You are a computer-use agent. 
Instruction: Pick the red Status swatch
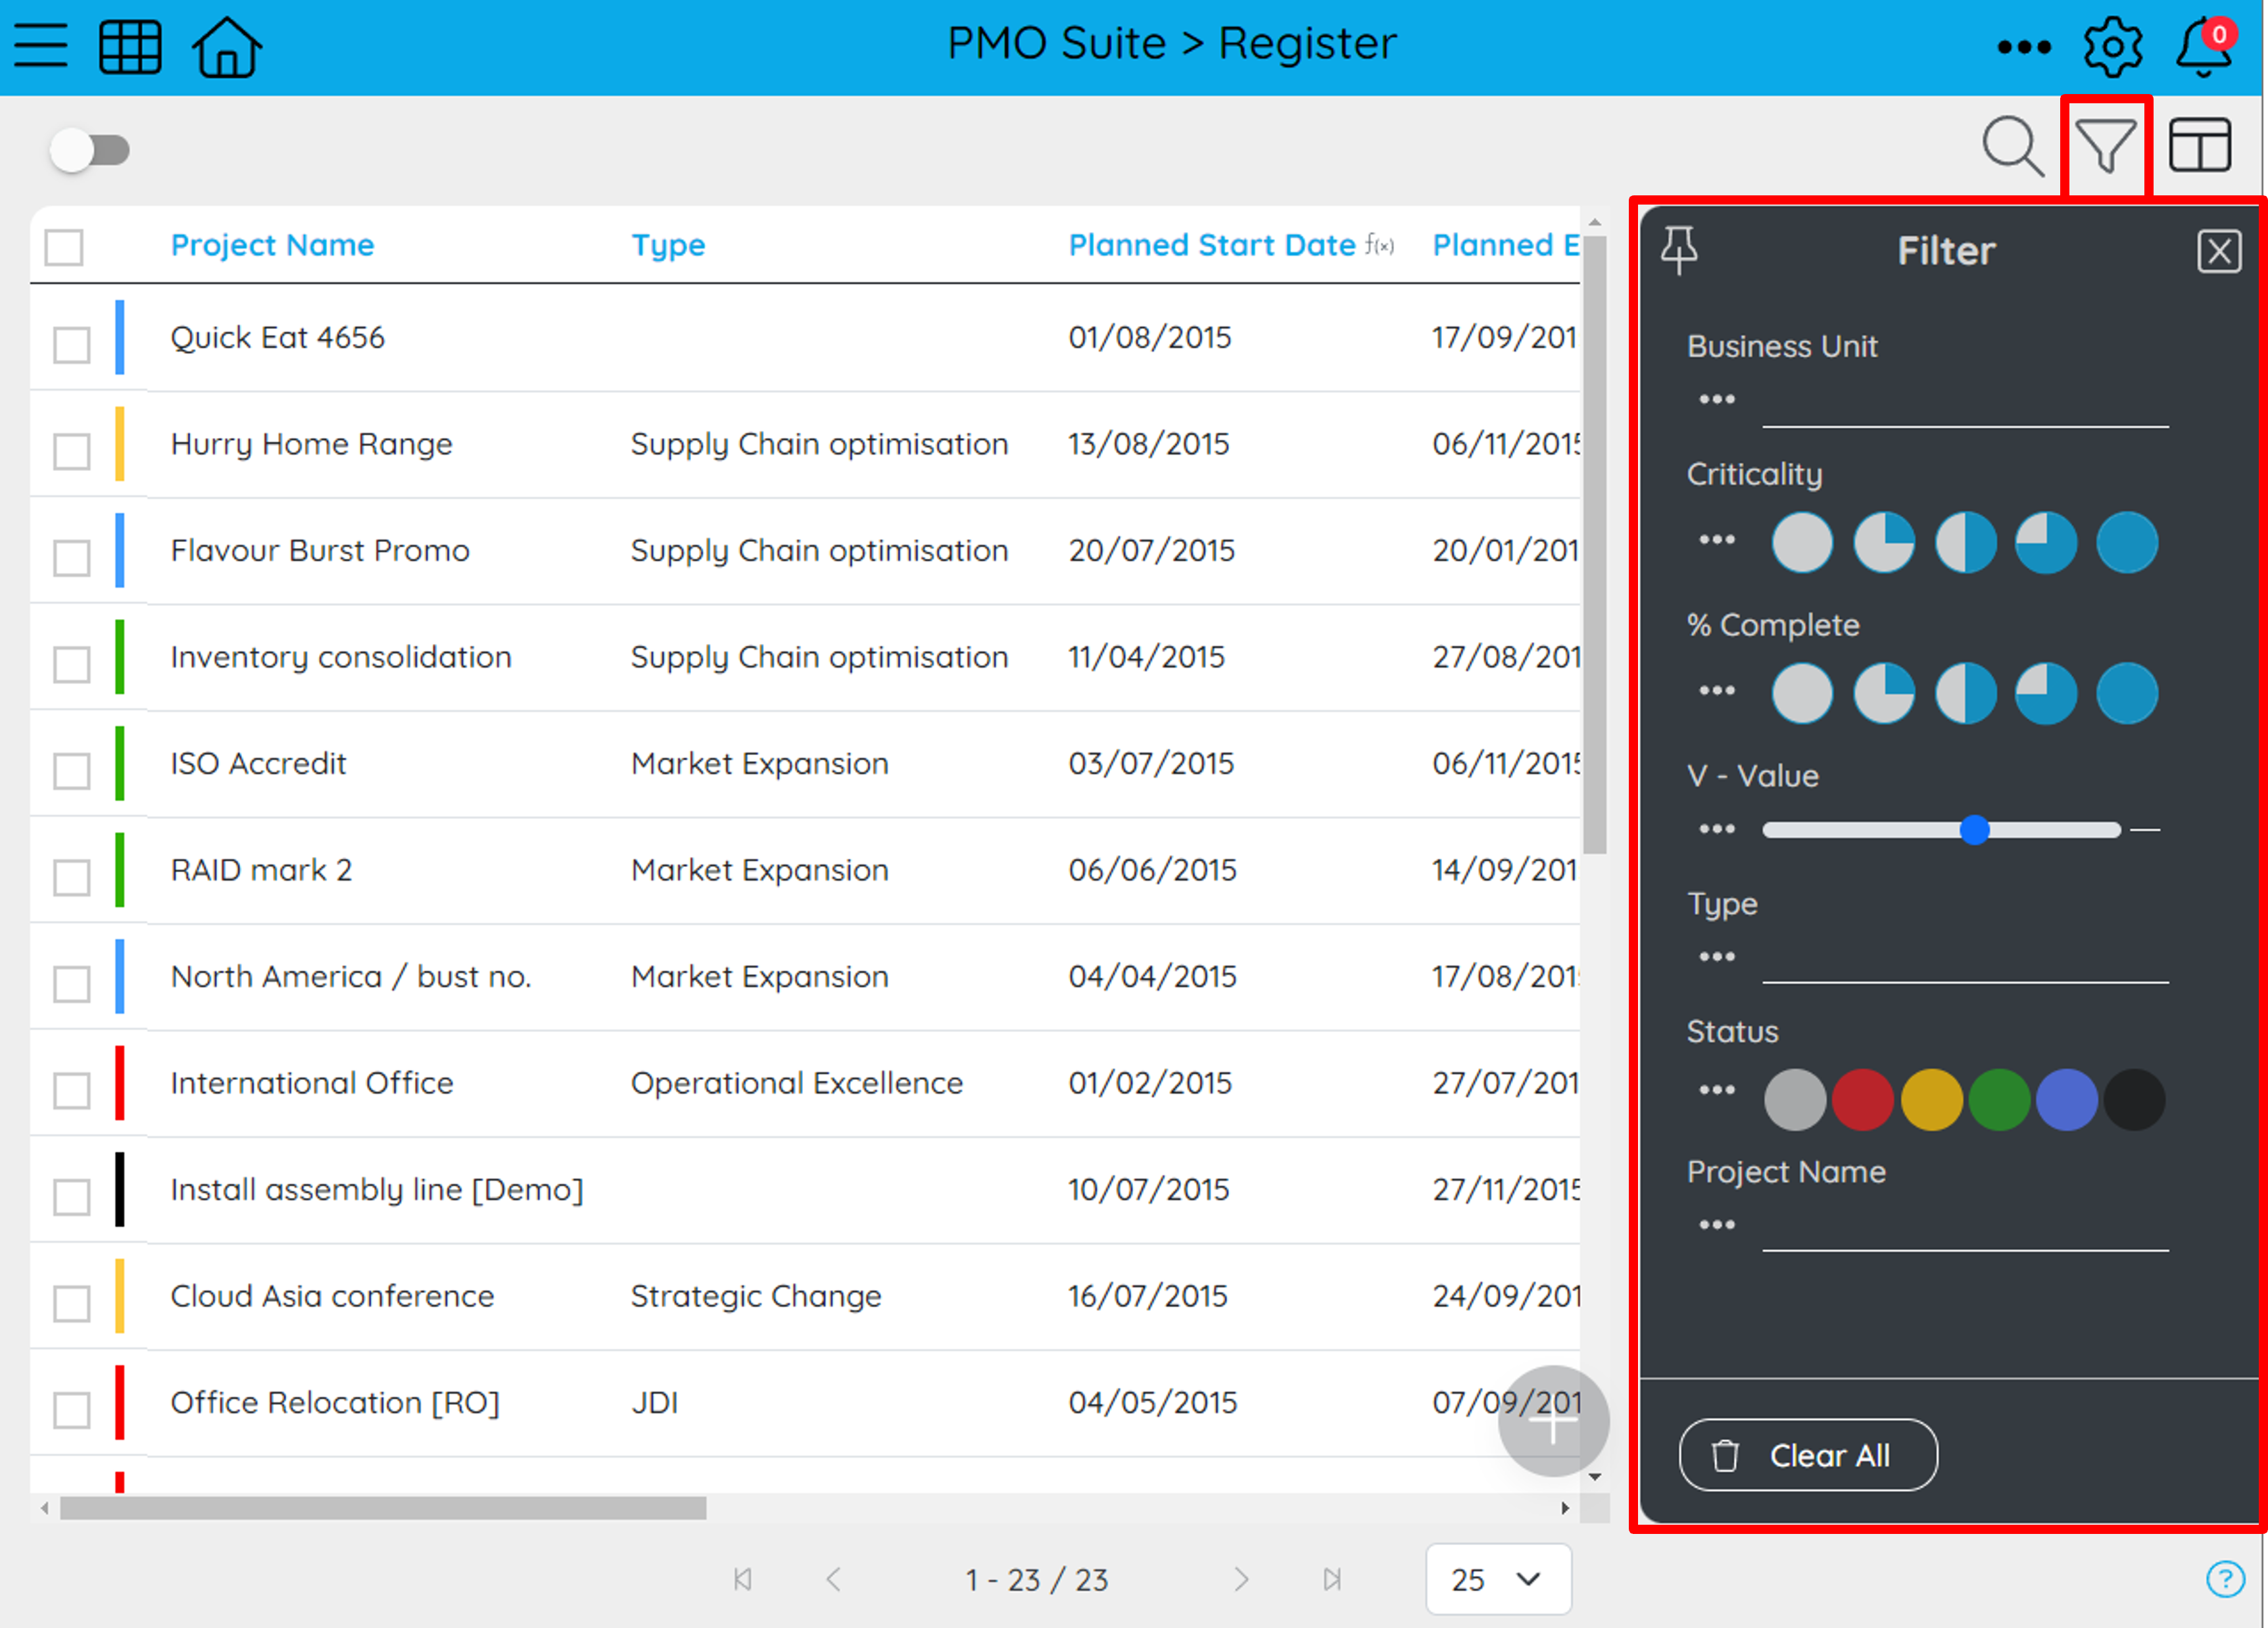1862,1099
